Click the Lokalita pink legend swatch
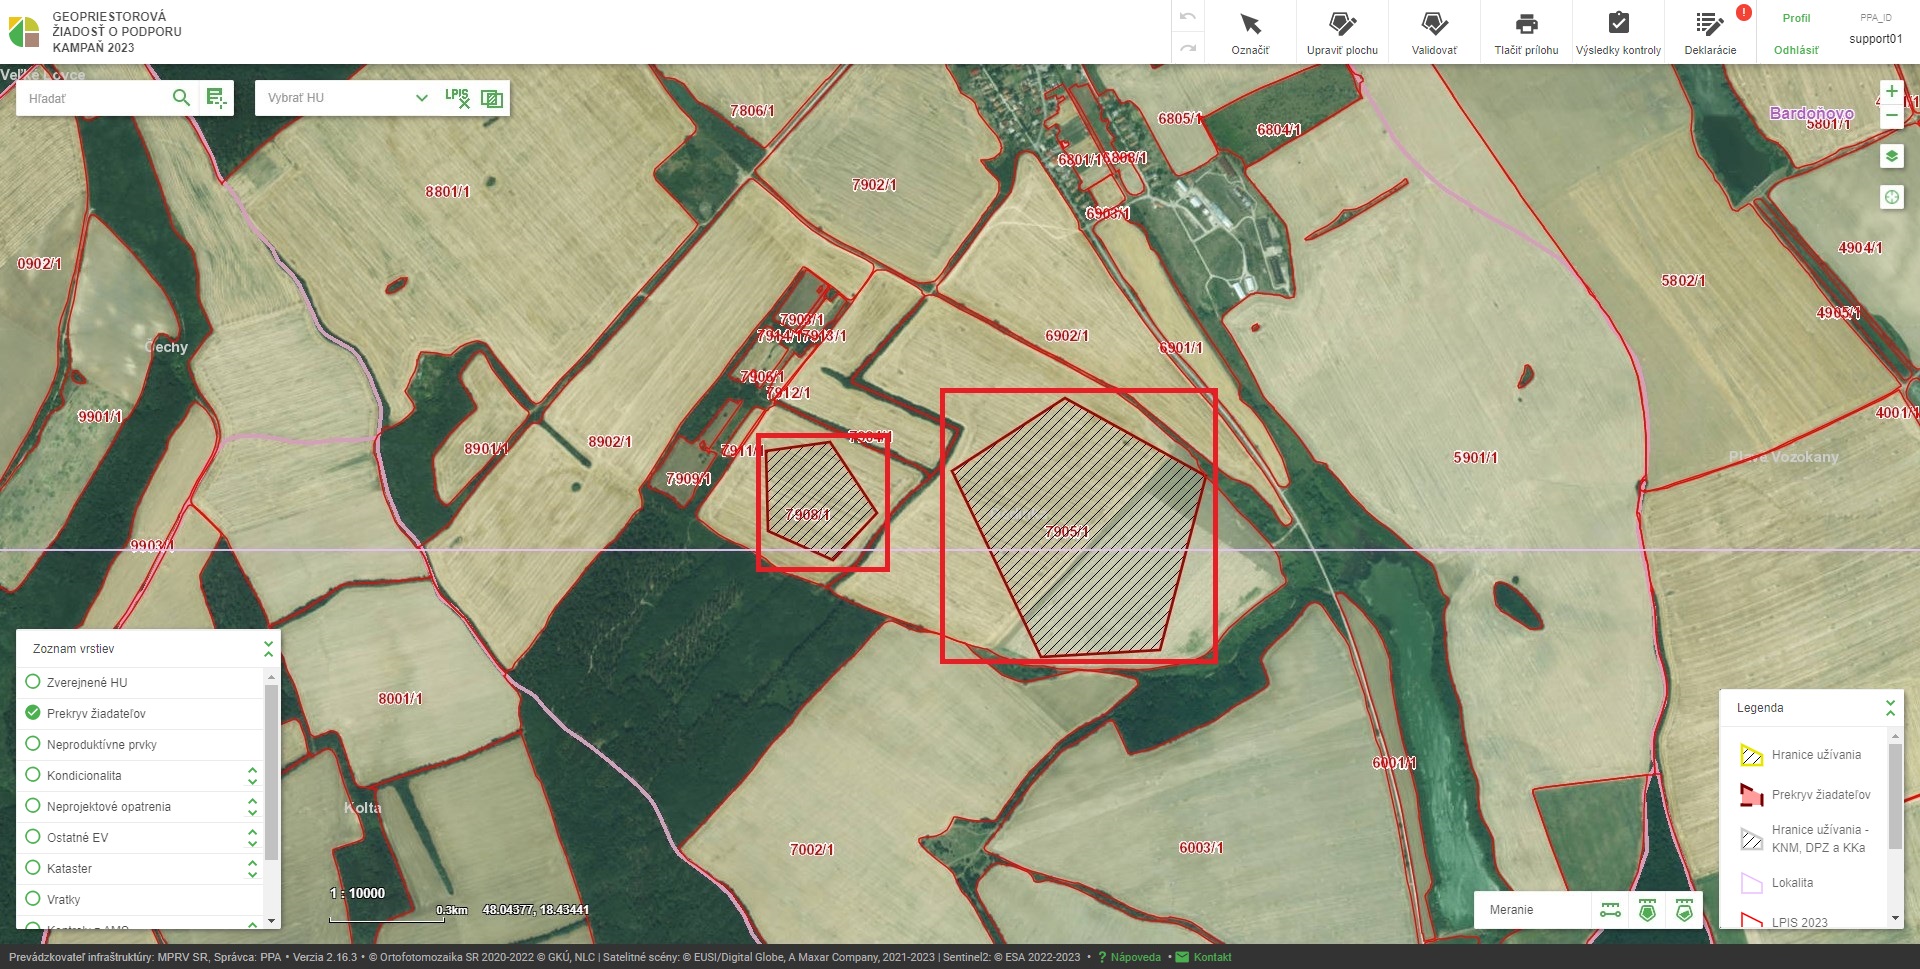The height and width of the screenshot is (969, 1920). point(1751,883)
